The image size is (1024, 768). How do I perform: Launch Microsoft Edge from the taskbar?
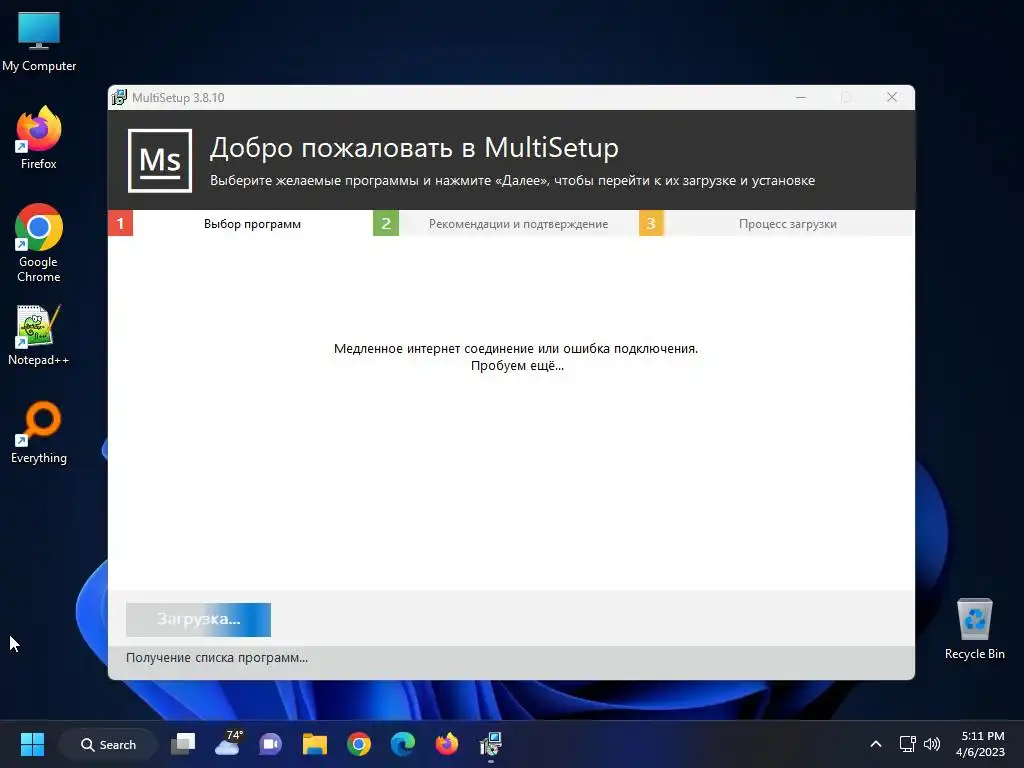[x=403, y=744]
